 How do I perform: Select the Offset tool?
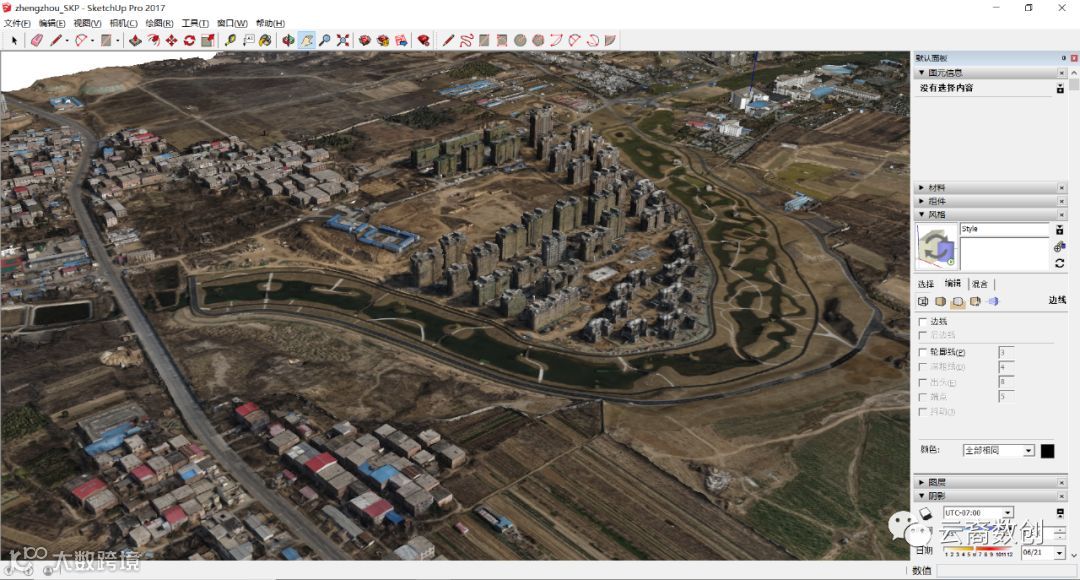pos(153,41)
